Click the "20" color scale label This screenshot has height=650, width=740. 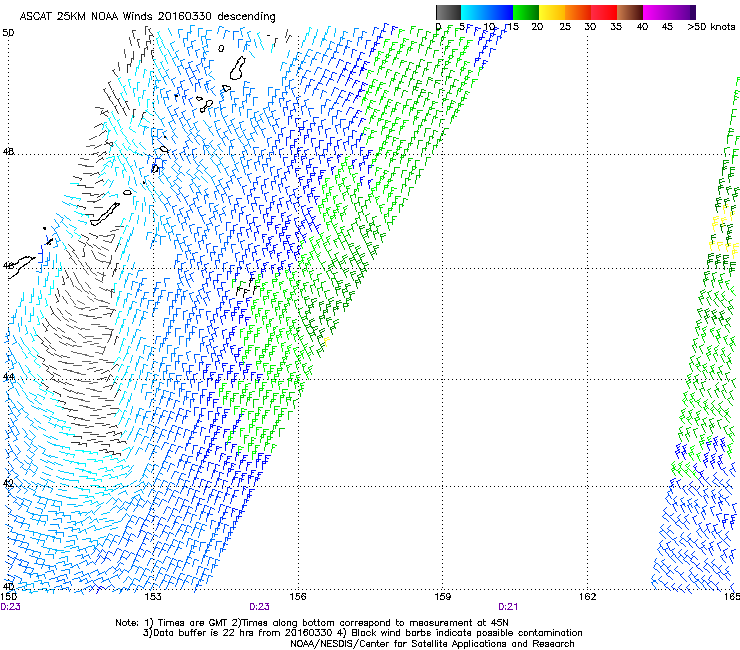(537, 26)
